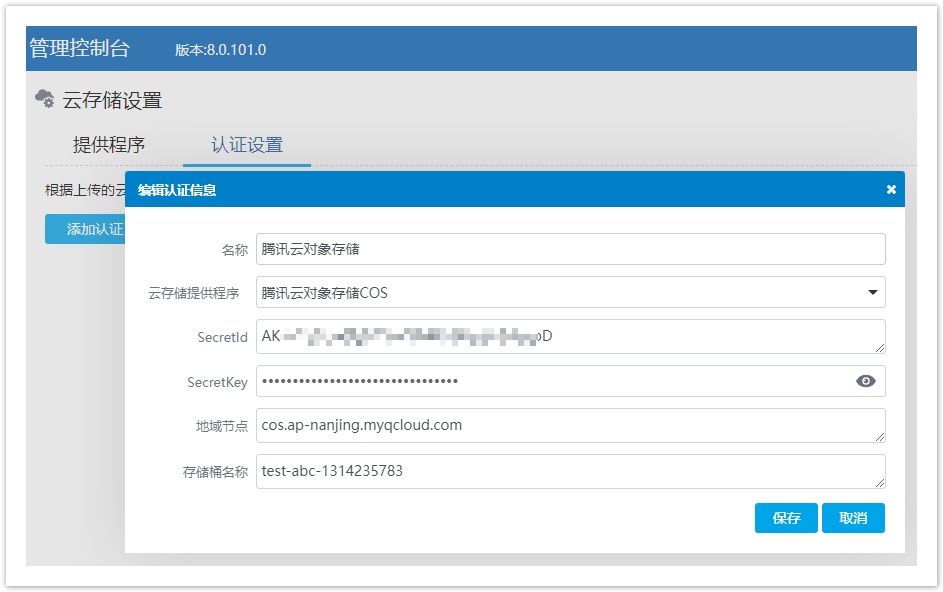Click the 名称 label
The height and width of the screenshot is (592, 943).
pos(235,250)
